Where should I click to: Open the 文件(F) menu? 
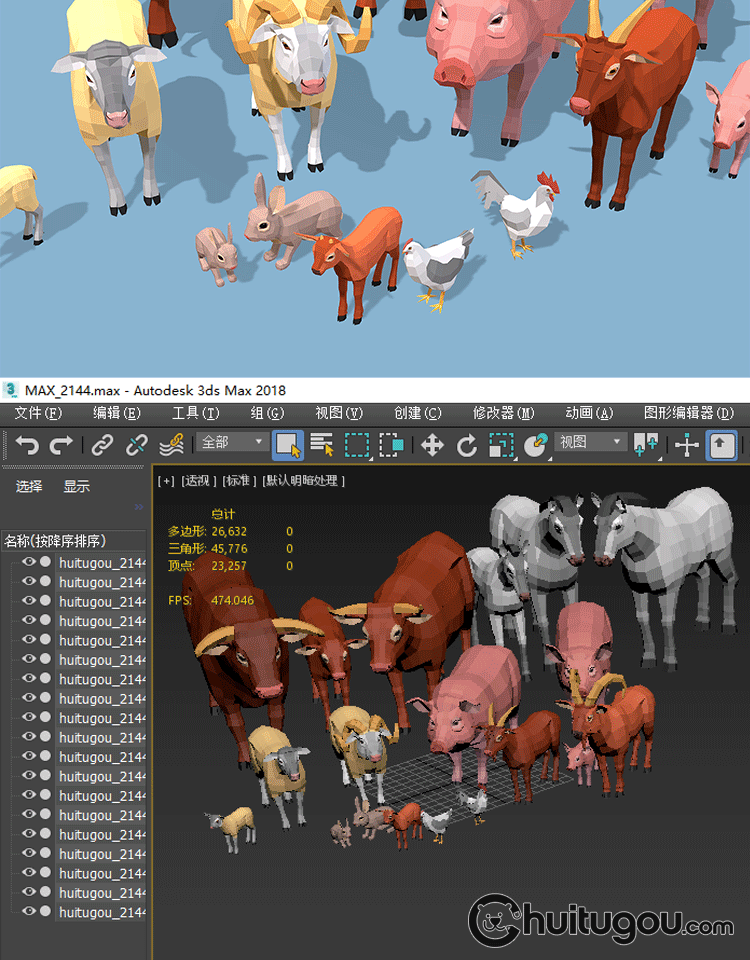[38, 413]
